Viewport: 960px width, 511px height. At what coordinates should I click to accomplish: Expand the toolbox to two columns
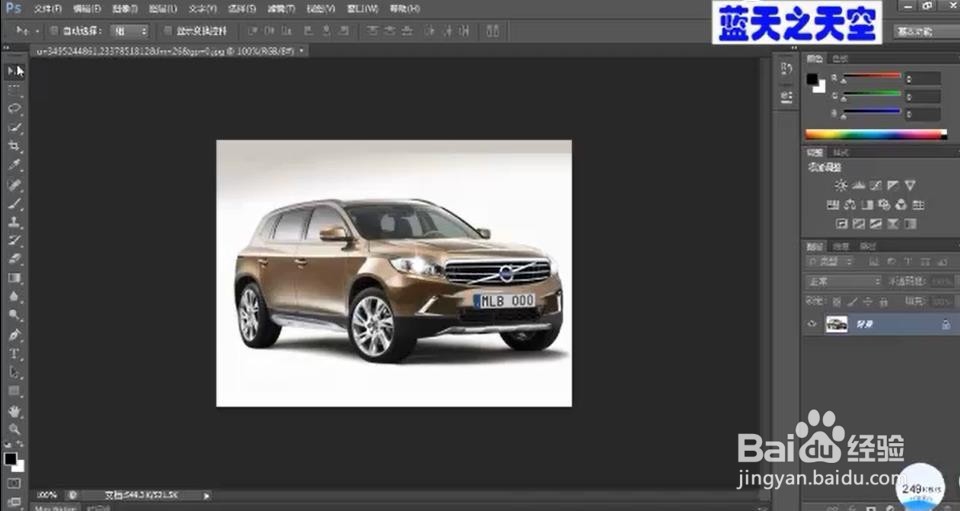click(x=7, y=47)
